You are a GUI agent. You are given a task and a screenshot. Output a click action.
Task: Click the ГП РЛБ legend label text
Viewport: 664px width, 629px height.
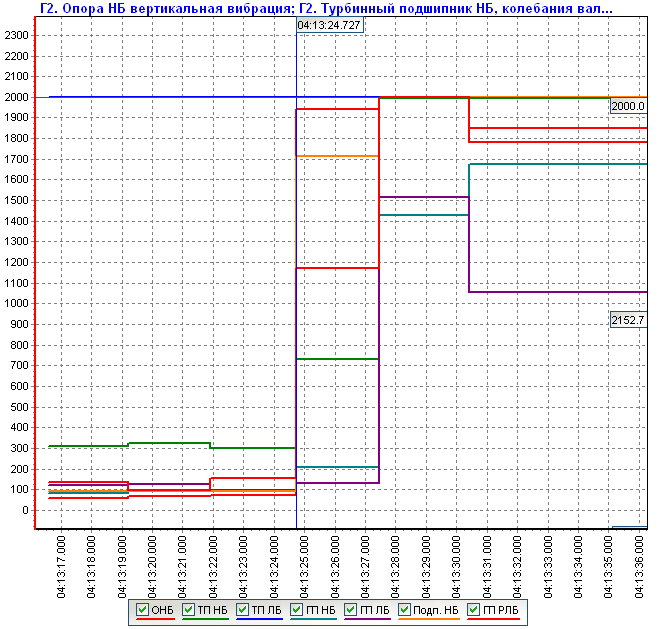(501, 610)
